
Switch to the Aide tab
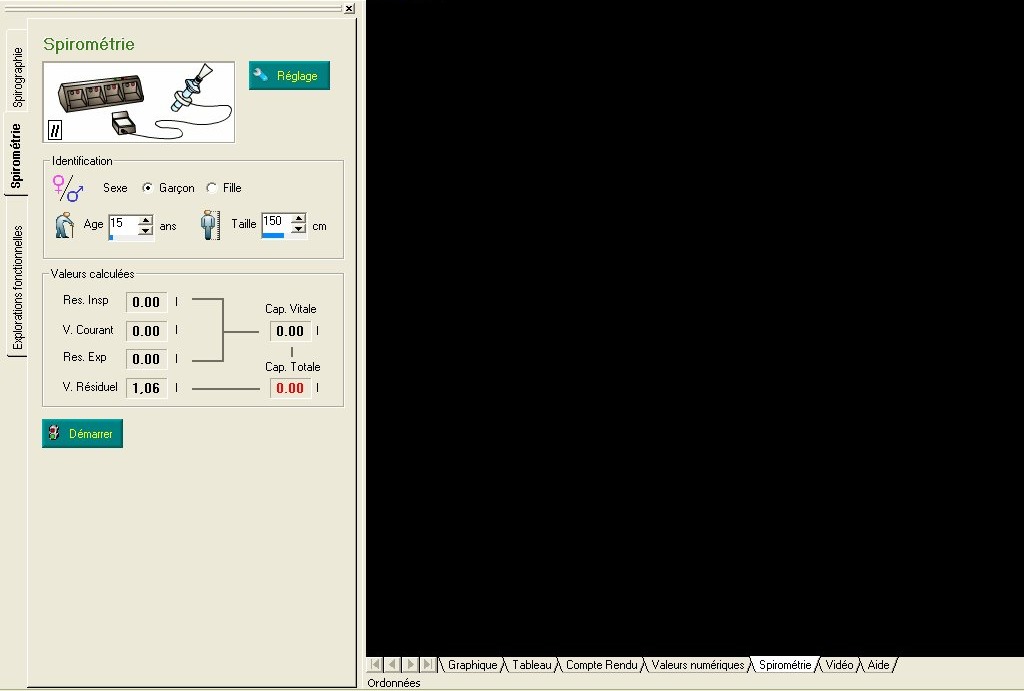click(878, 665)
